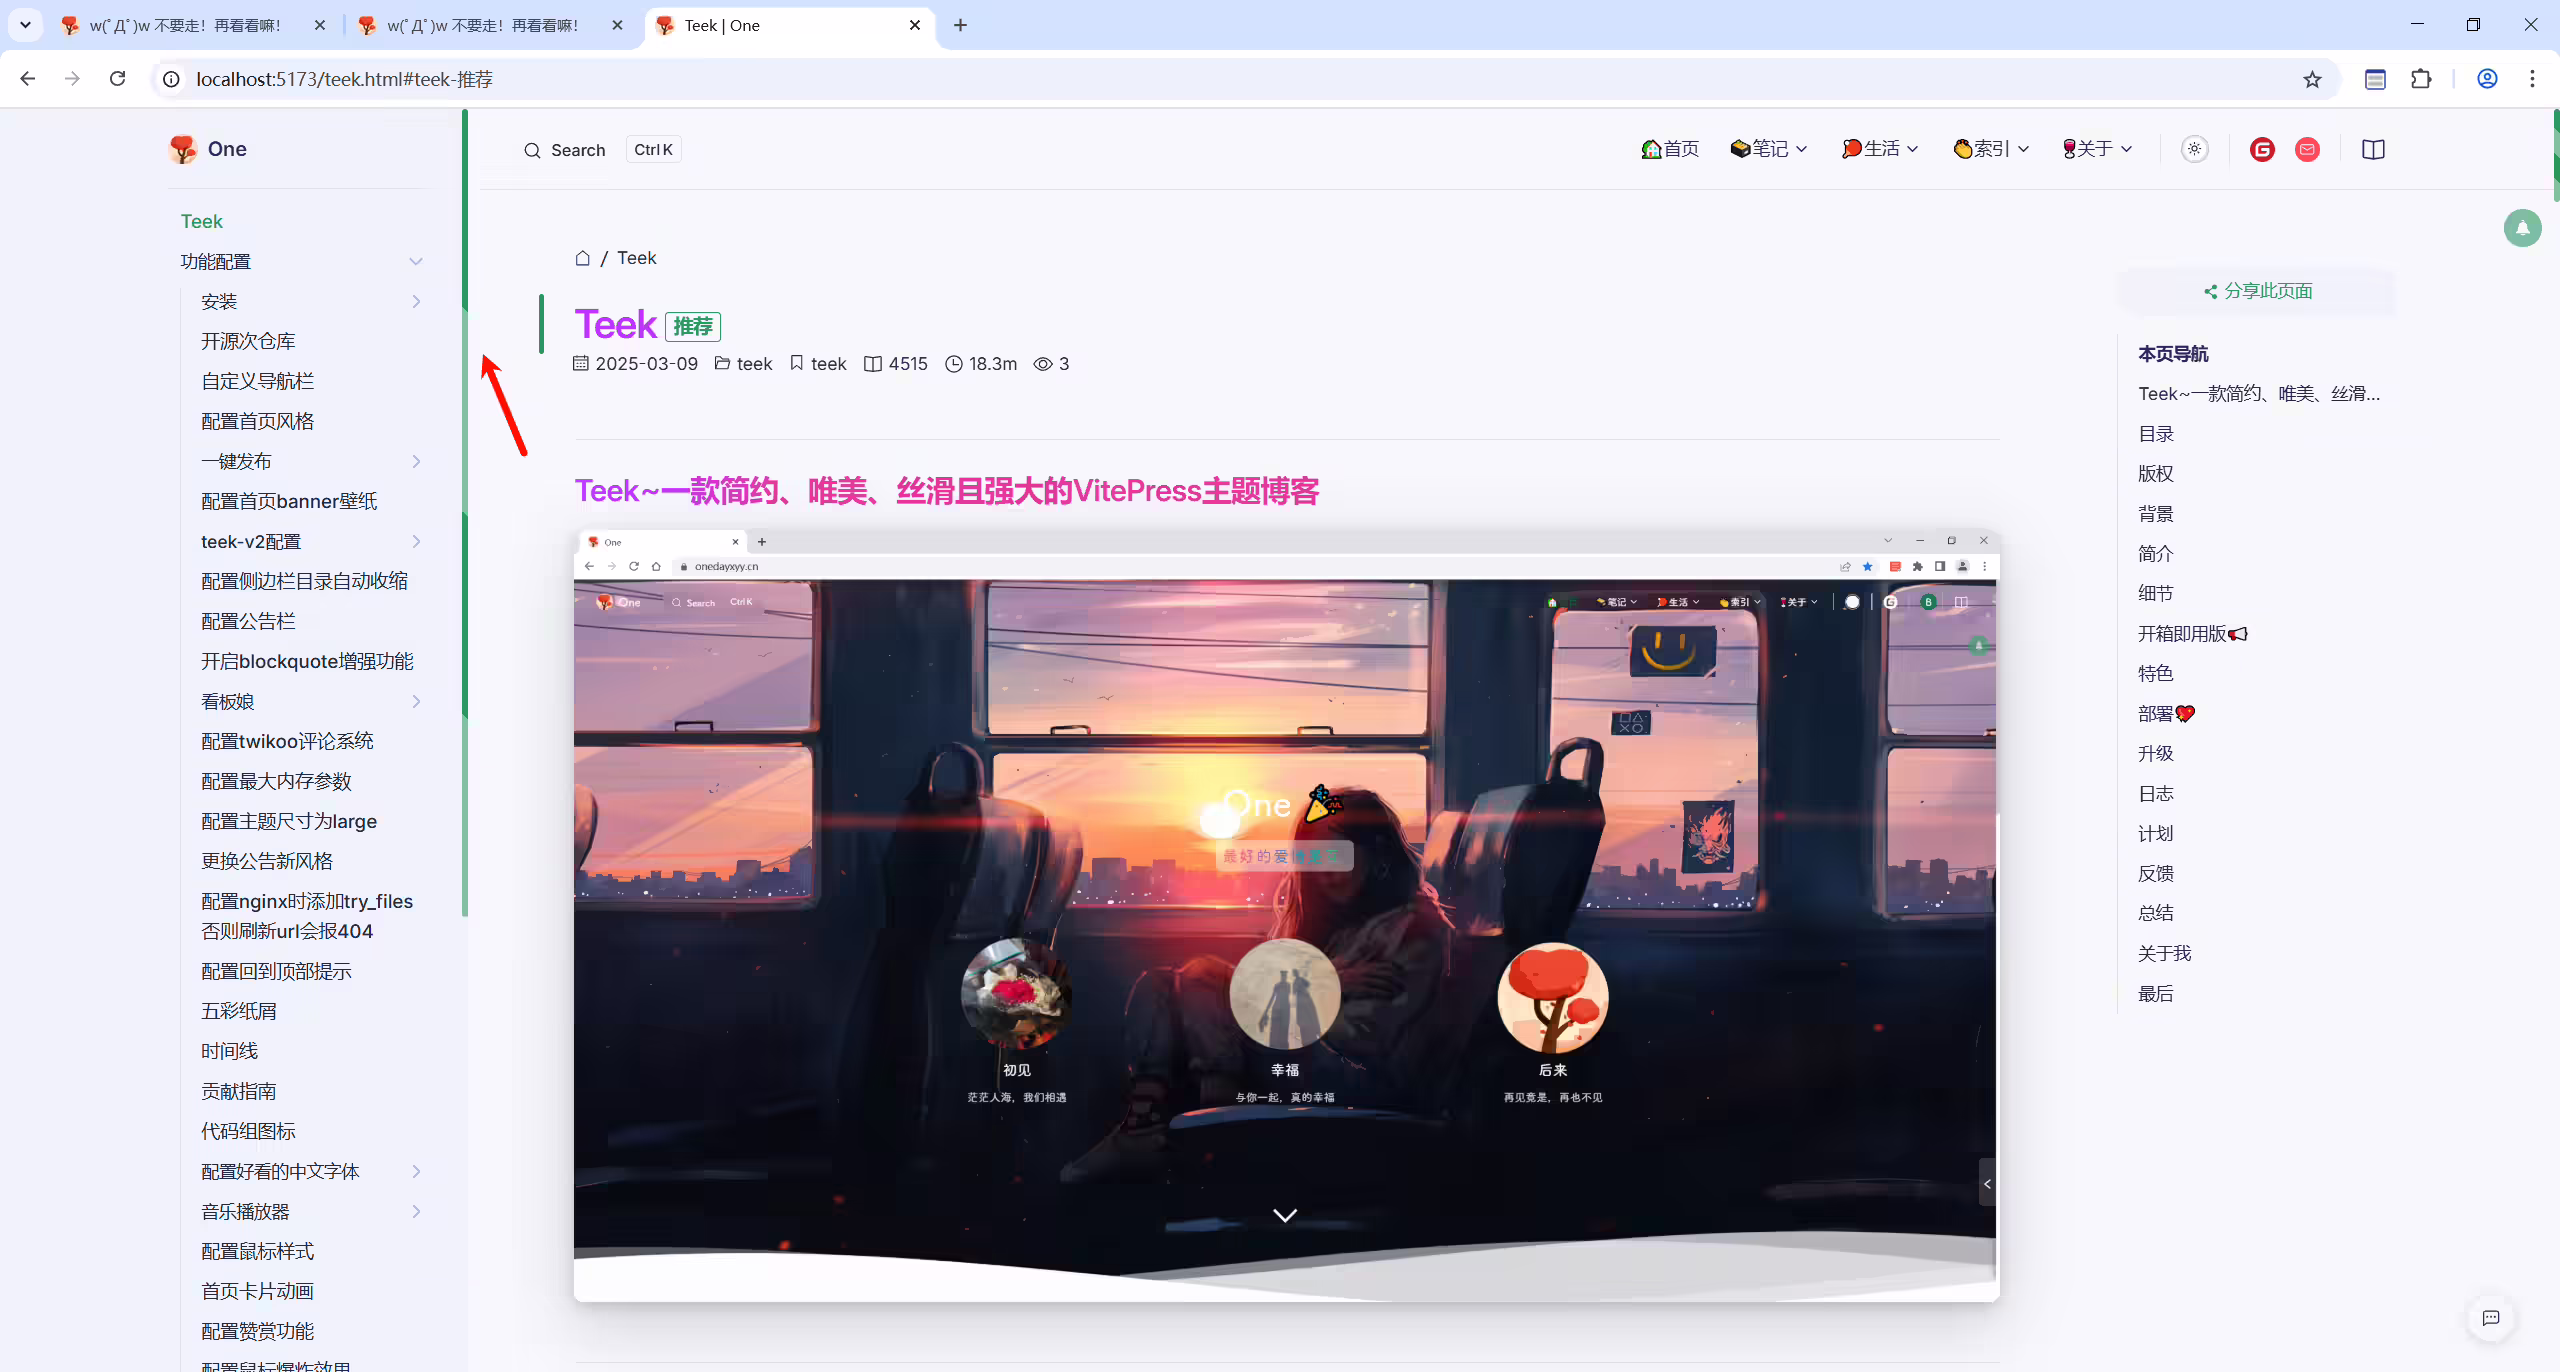Screen dimensions: 2560x1372
Task: Click the page vertical scrollbar
Action: (2555, 155)
